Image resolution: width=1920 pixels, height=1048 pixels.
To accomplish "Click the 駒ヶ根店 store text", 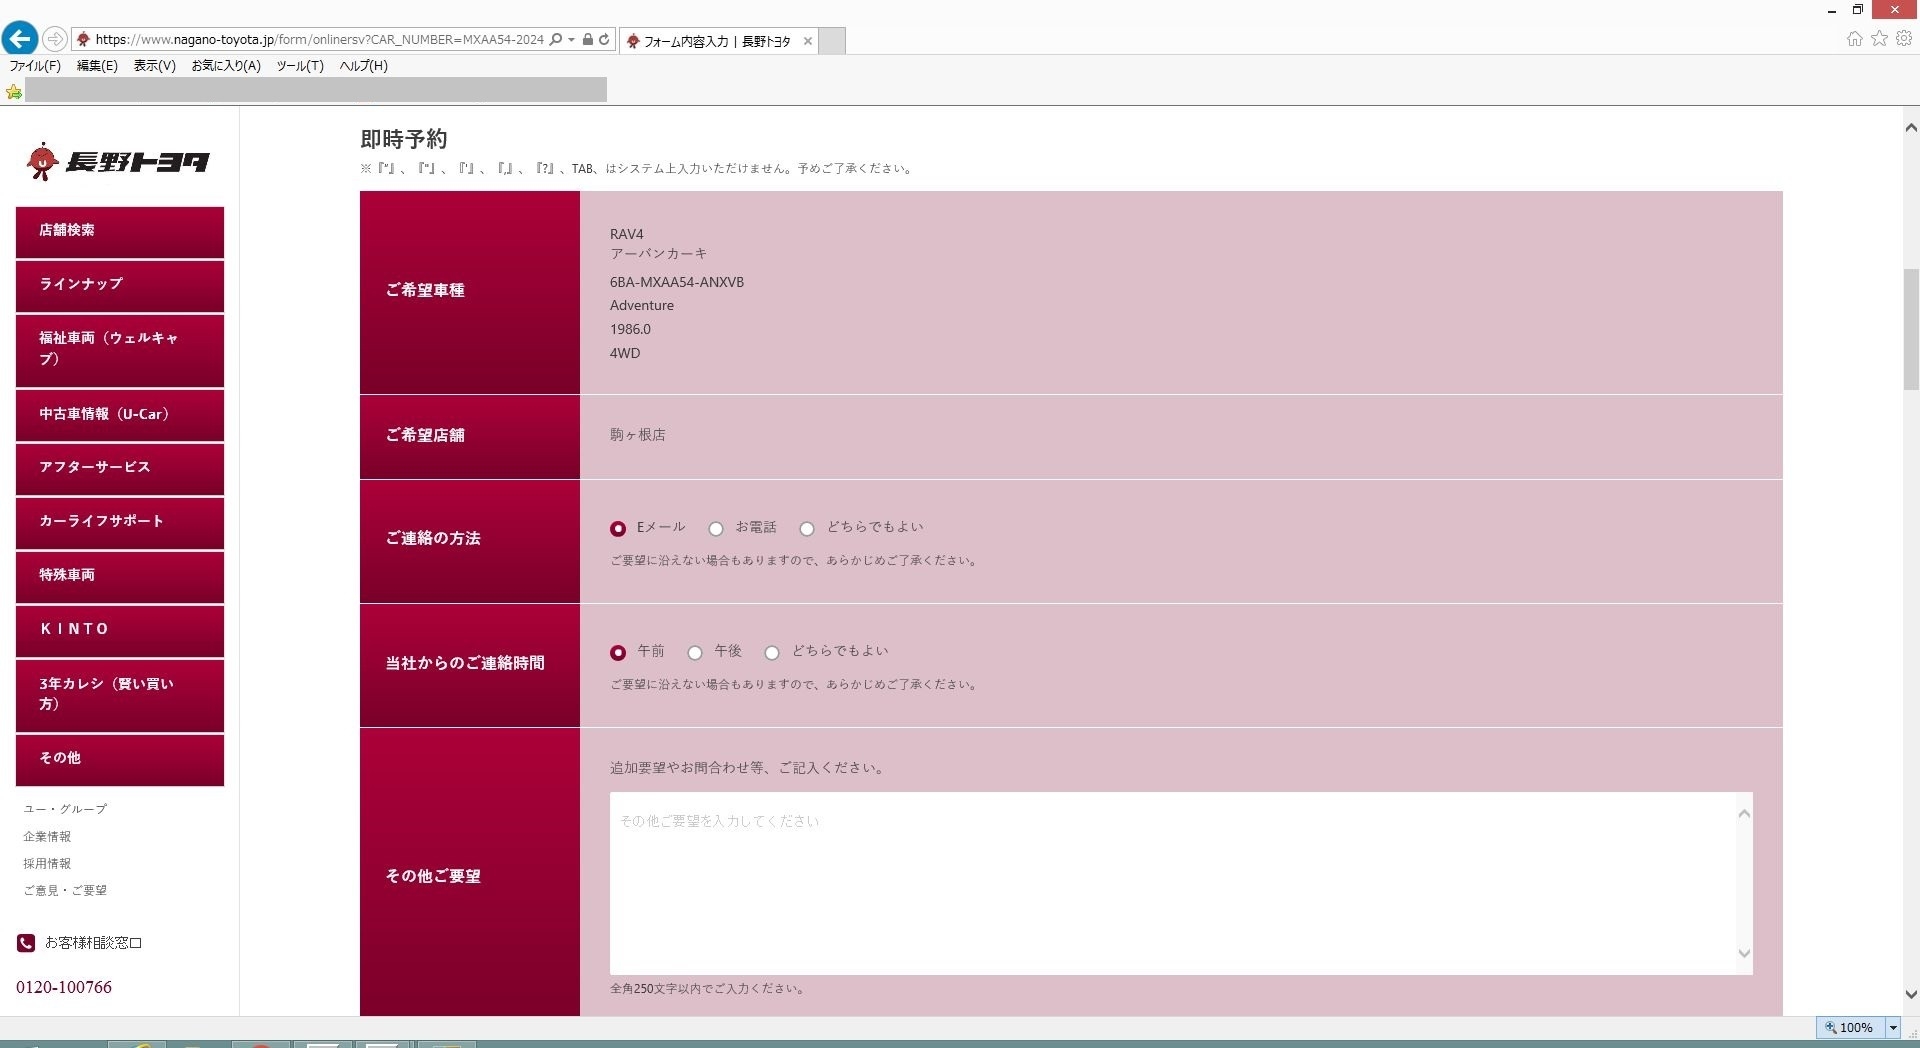I will pos(638,435).
